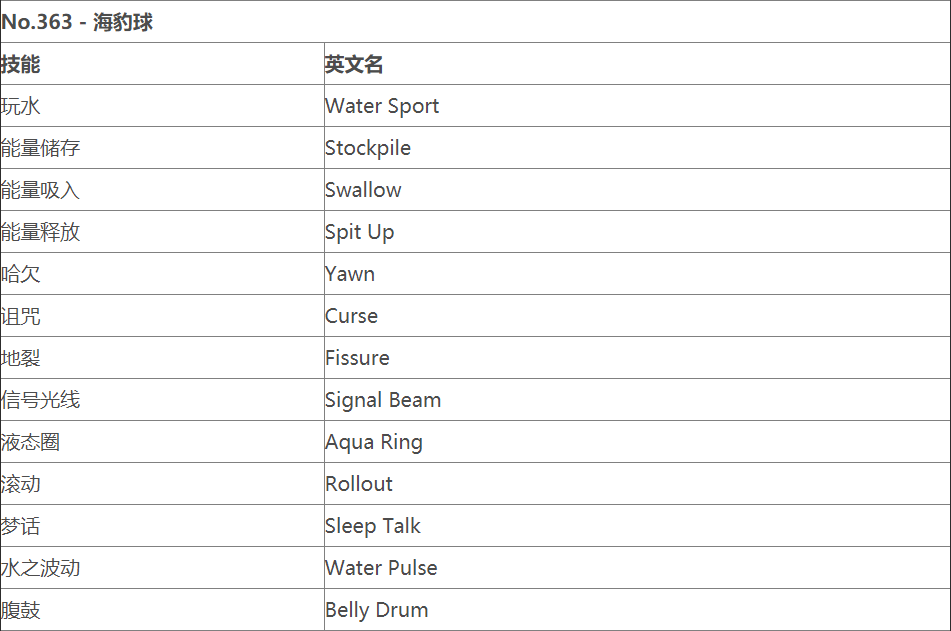Click the 能量储存 cell

(41, 148)
